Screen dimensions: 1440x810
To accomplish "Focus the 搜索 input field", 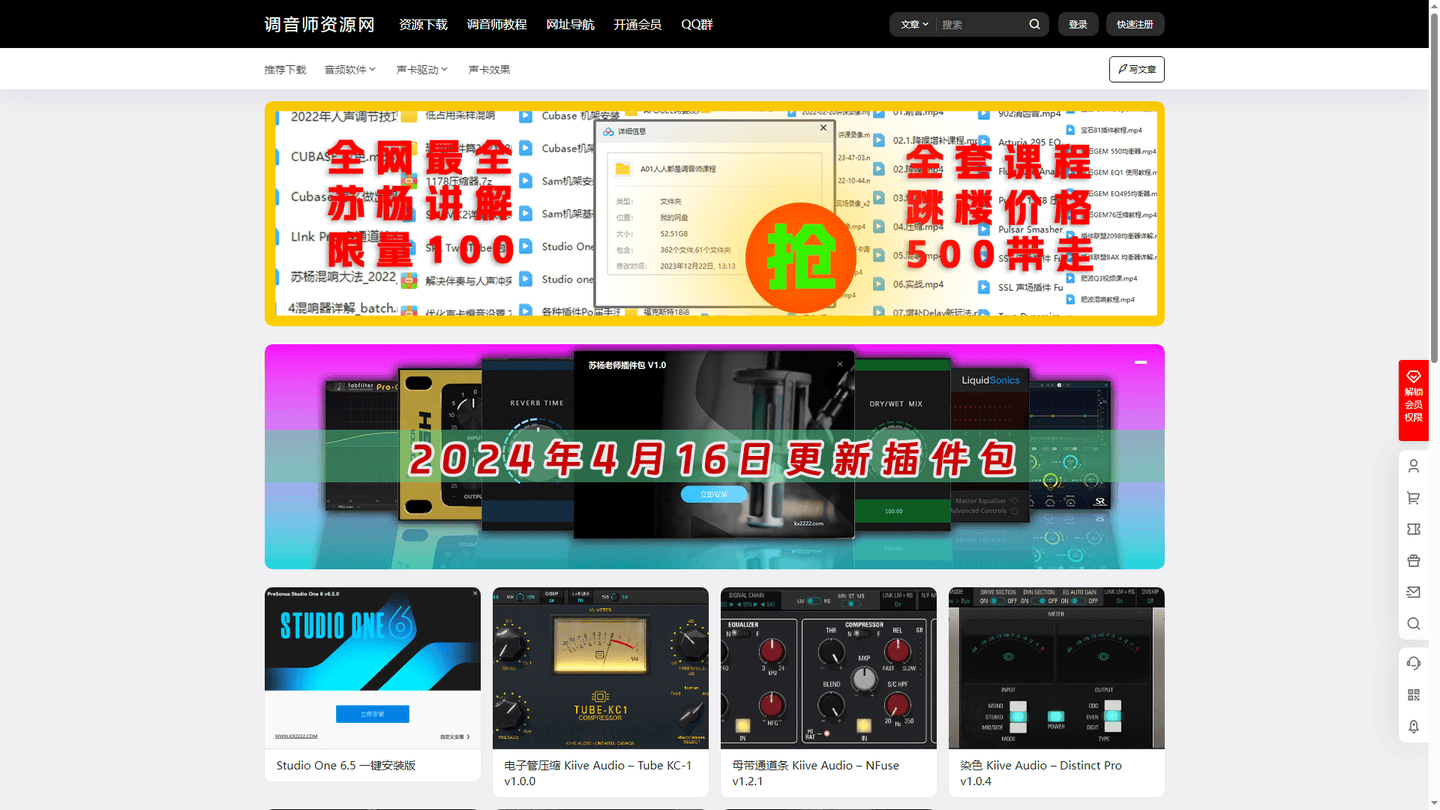I will 980,24.
